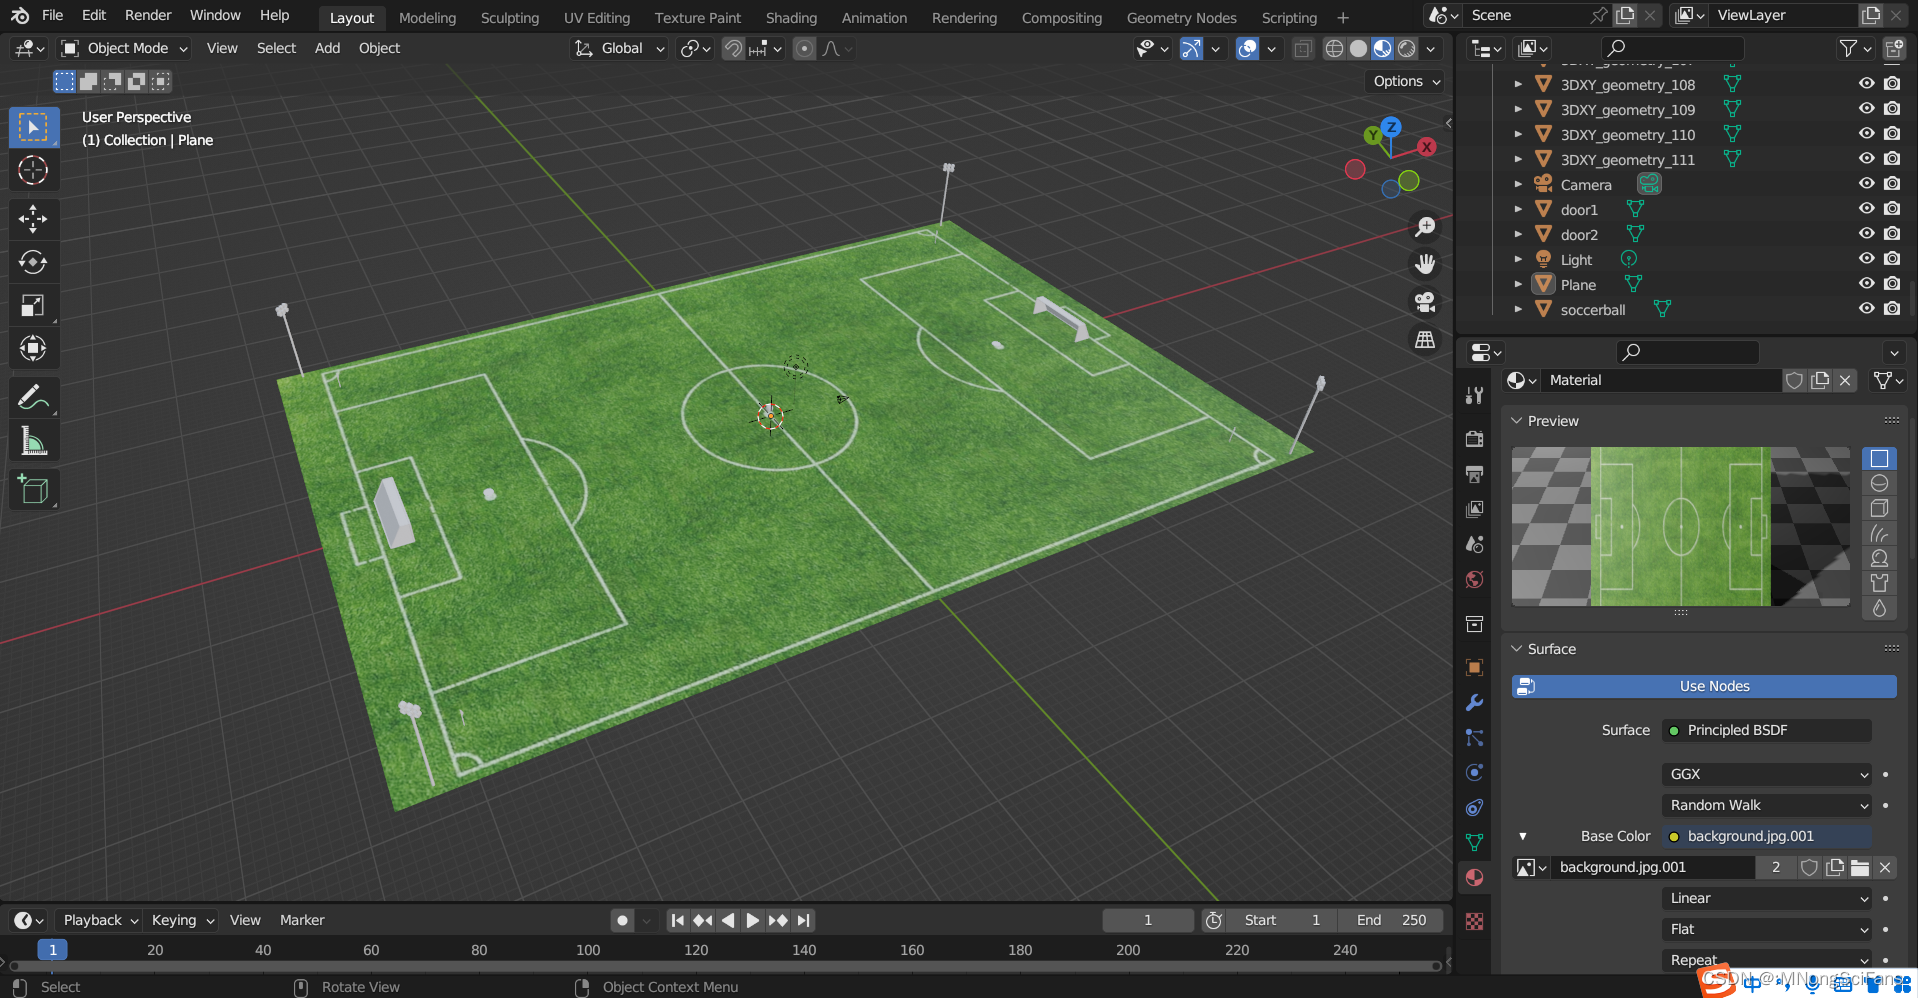Switch to Rendered viewport shading
Screen dimensions: 1918x998
[1407, 48]
